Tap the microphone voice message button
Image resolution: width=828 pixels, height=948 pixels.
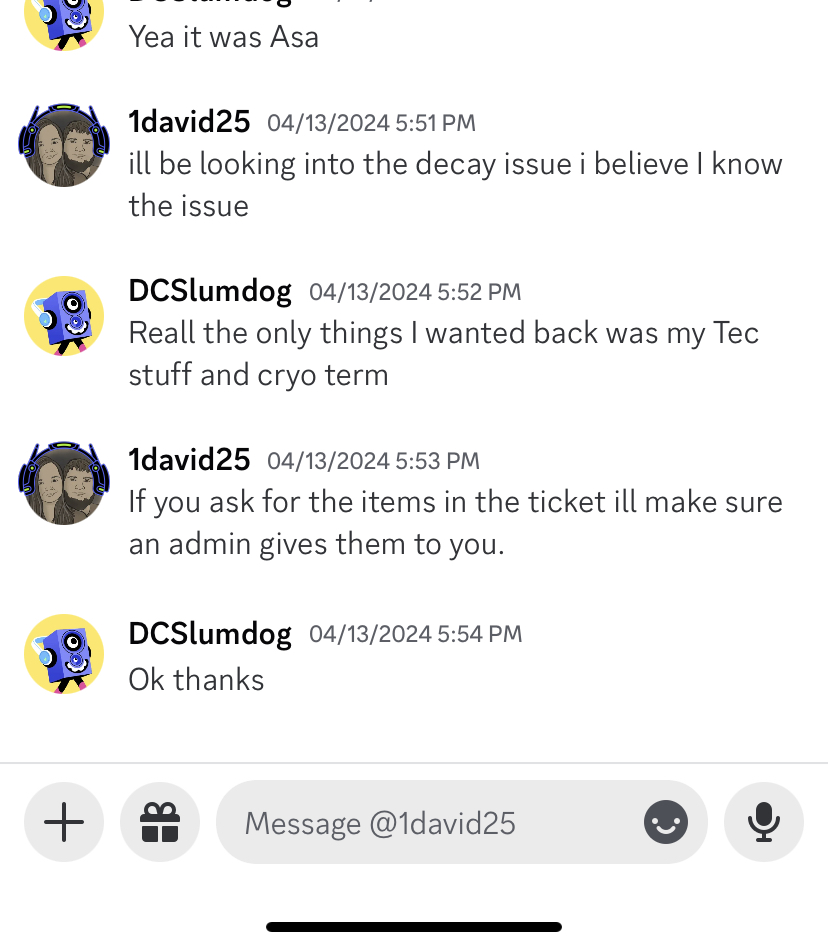coord(764,822)
